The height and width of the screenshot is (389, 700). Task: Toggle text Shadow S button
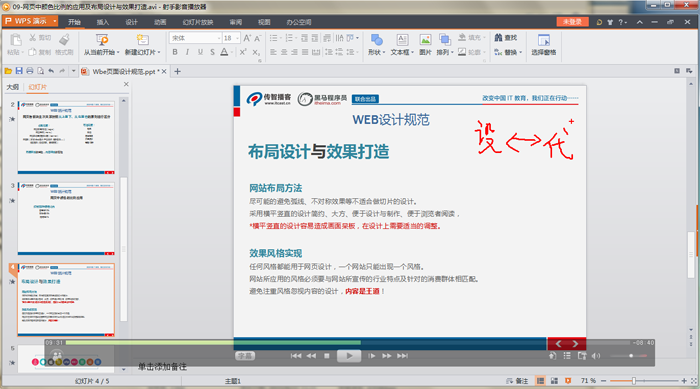(212, 52)
